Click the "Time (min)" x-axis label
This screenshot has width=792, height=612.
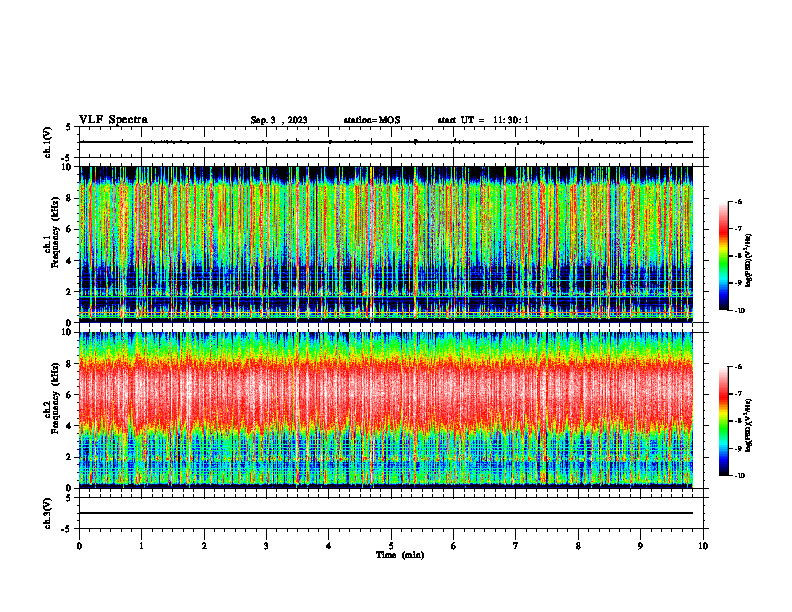tap(400, 555)
